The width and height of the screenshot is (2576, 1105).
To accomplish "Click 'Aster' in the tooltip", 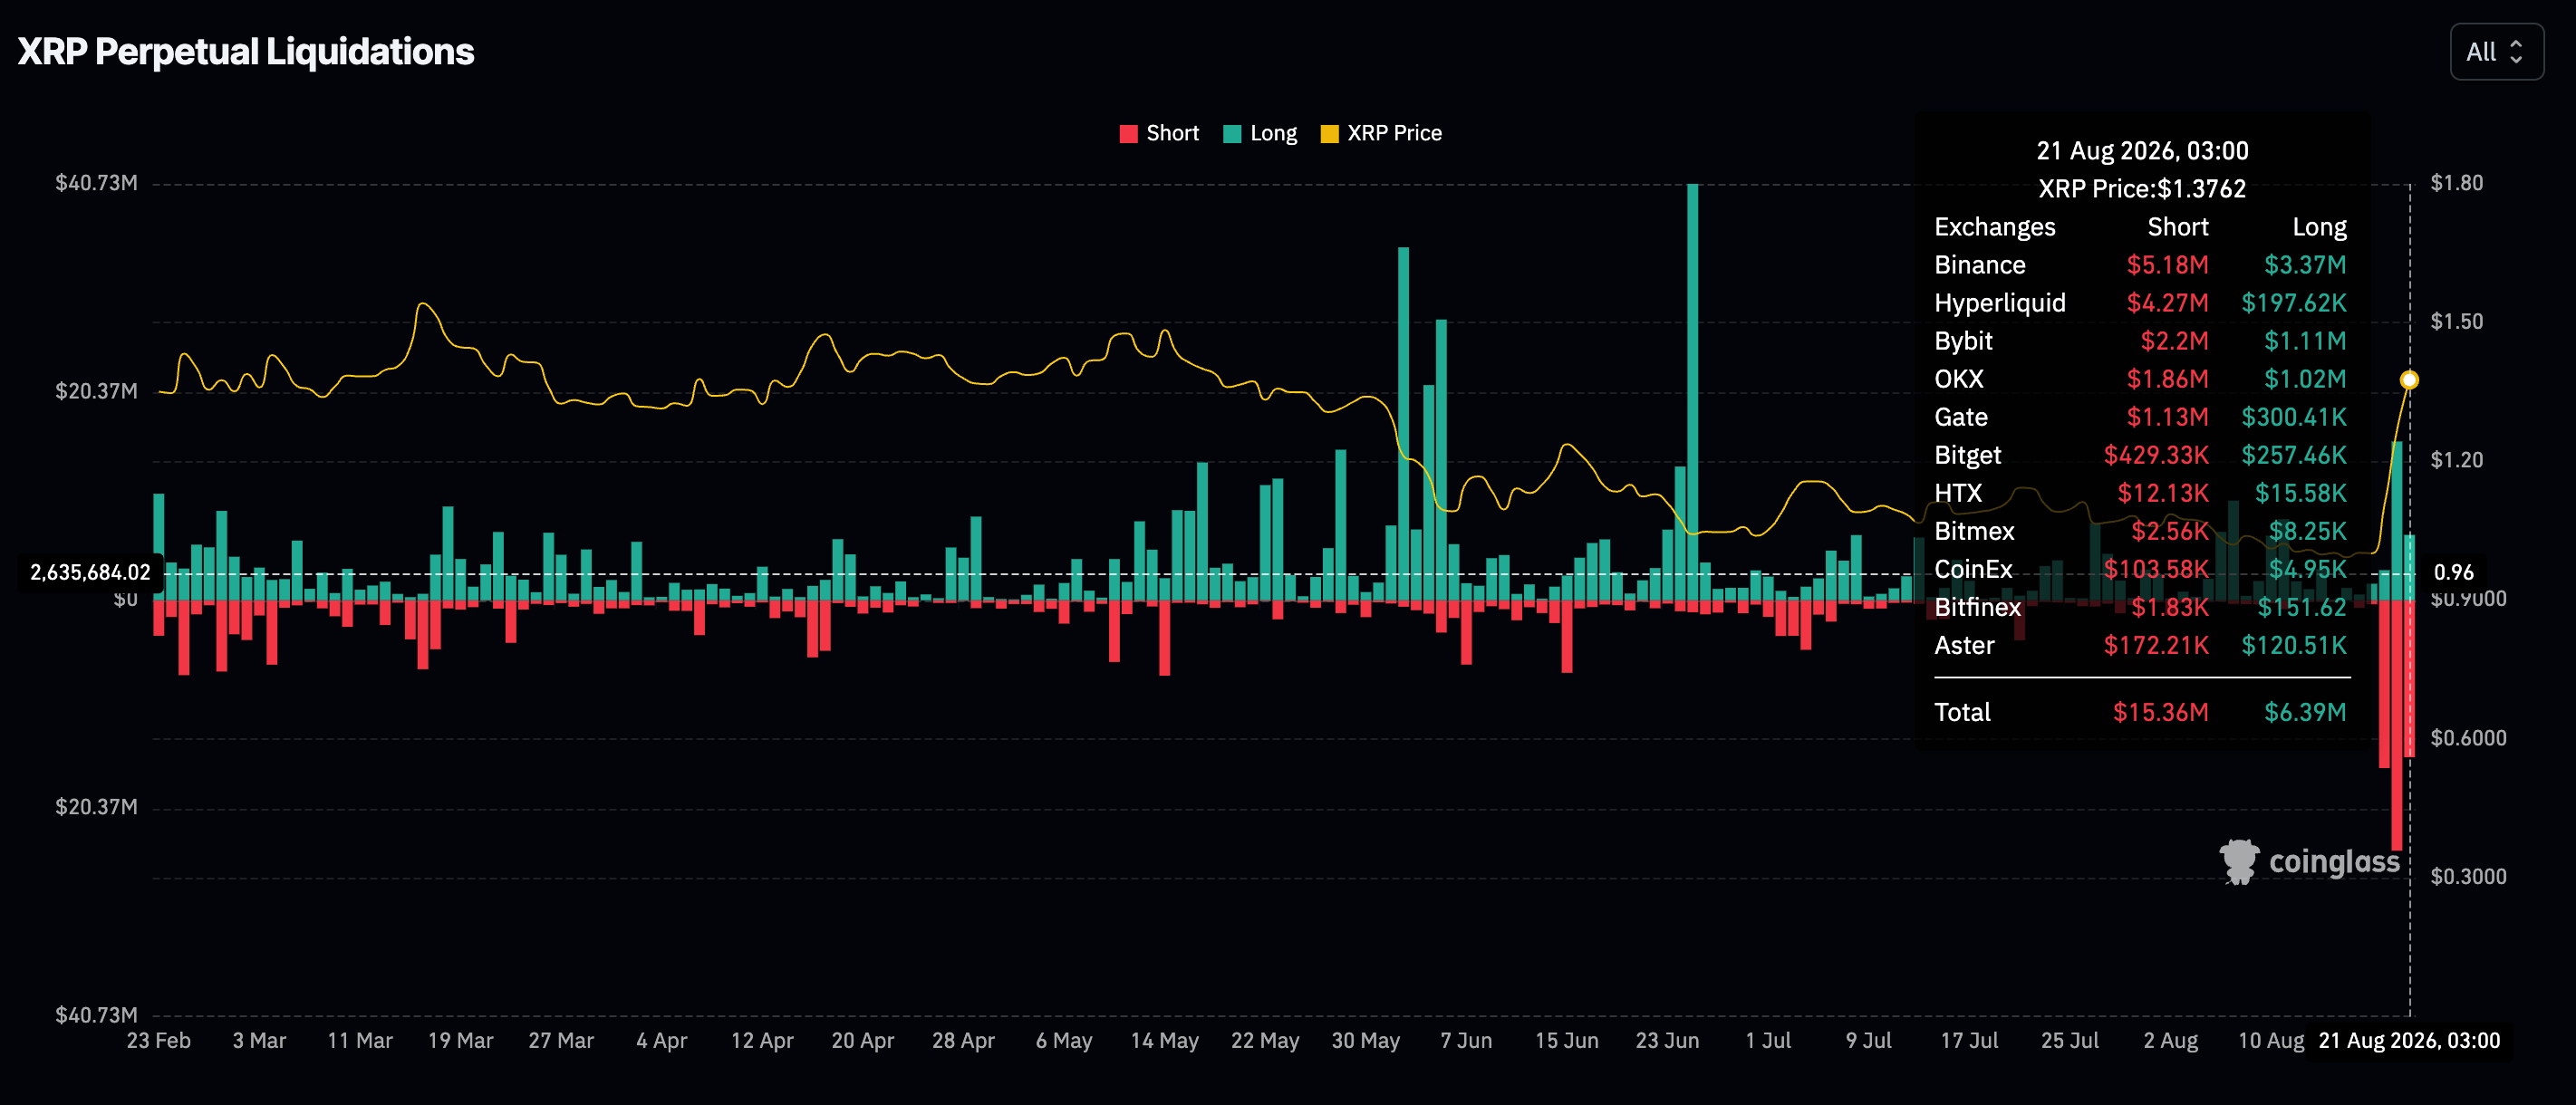I will (1964, 645).
